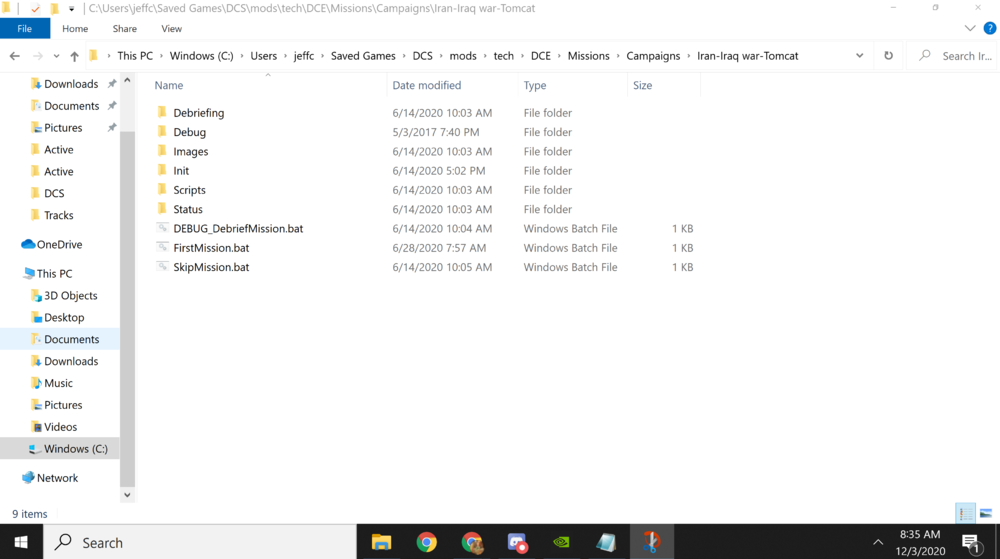Expand chevron after DCS in breadcrumb
This screenshot has width=1000, height=559.
441,56
